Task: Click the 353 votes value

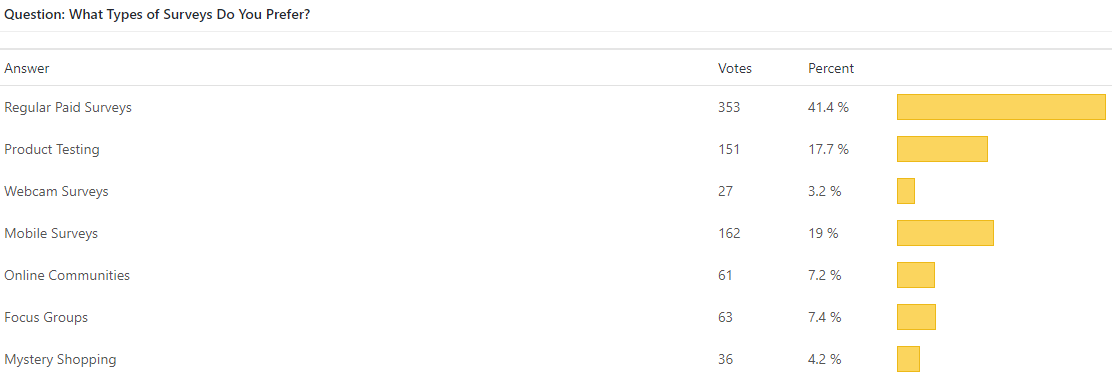Action: [729, 108]
